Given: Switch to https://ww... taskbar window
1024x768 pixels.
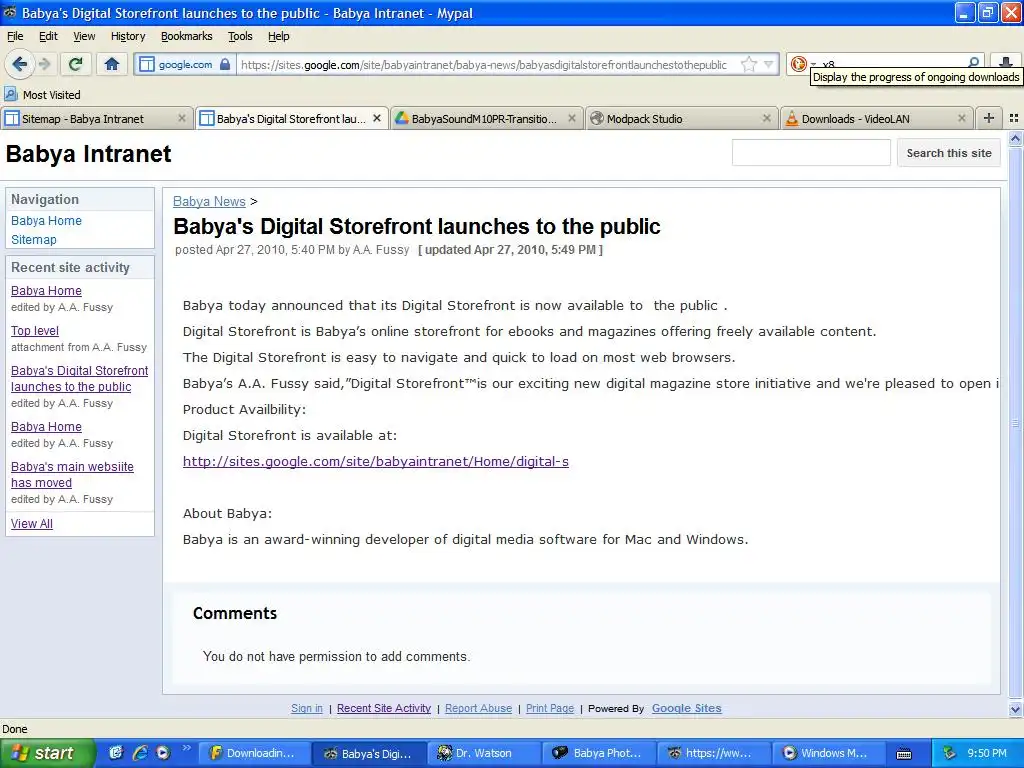Looking at the screenshot, I should tap(714, 753).
